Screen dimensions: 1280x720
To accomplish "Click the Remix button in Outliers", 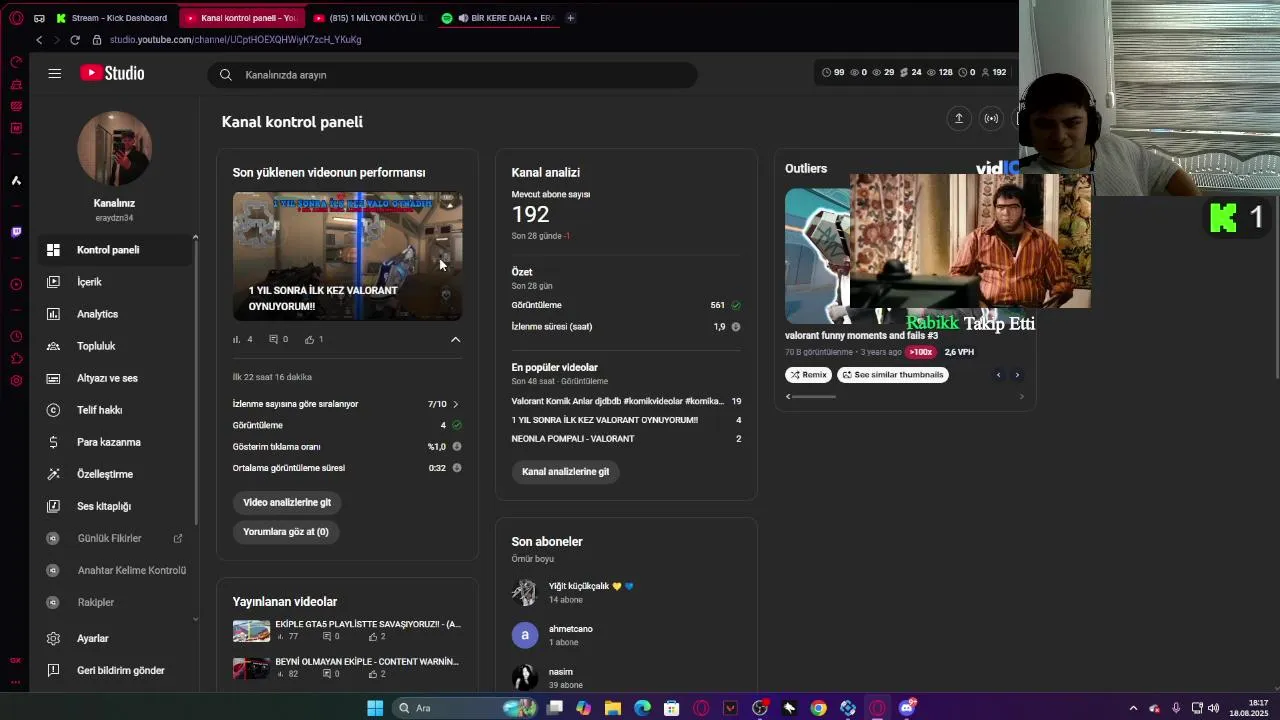I will (808, 375).
